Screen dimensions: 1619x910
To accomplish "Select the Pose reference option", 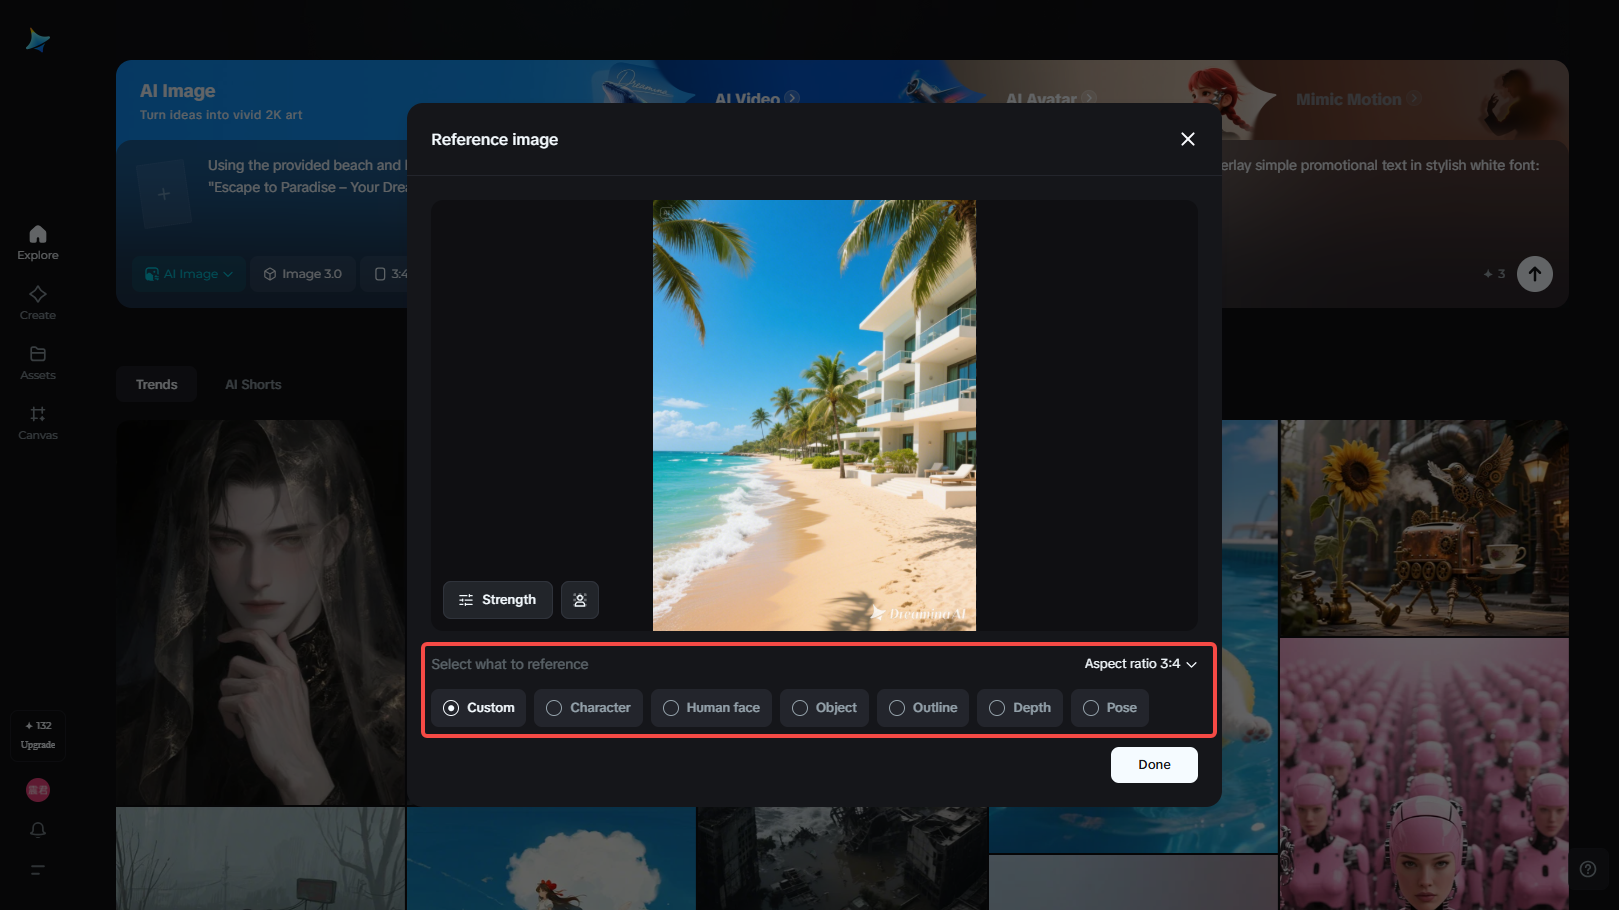I will [1110, 708].
